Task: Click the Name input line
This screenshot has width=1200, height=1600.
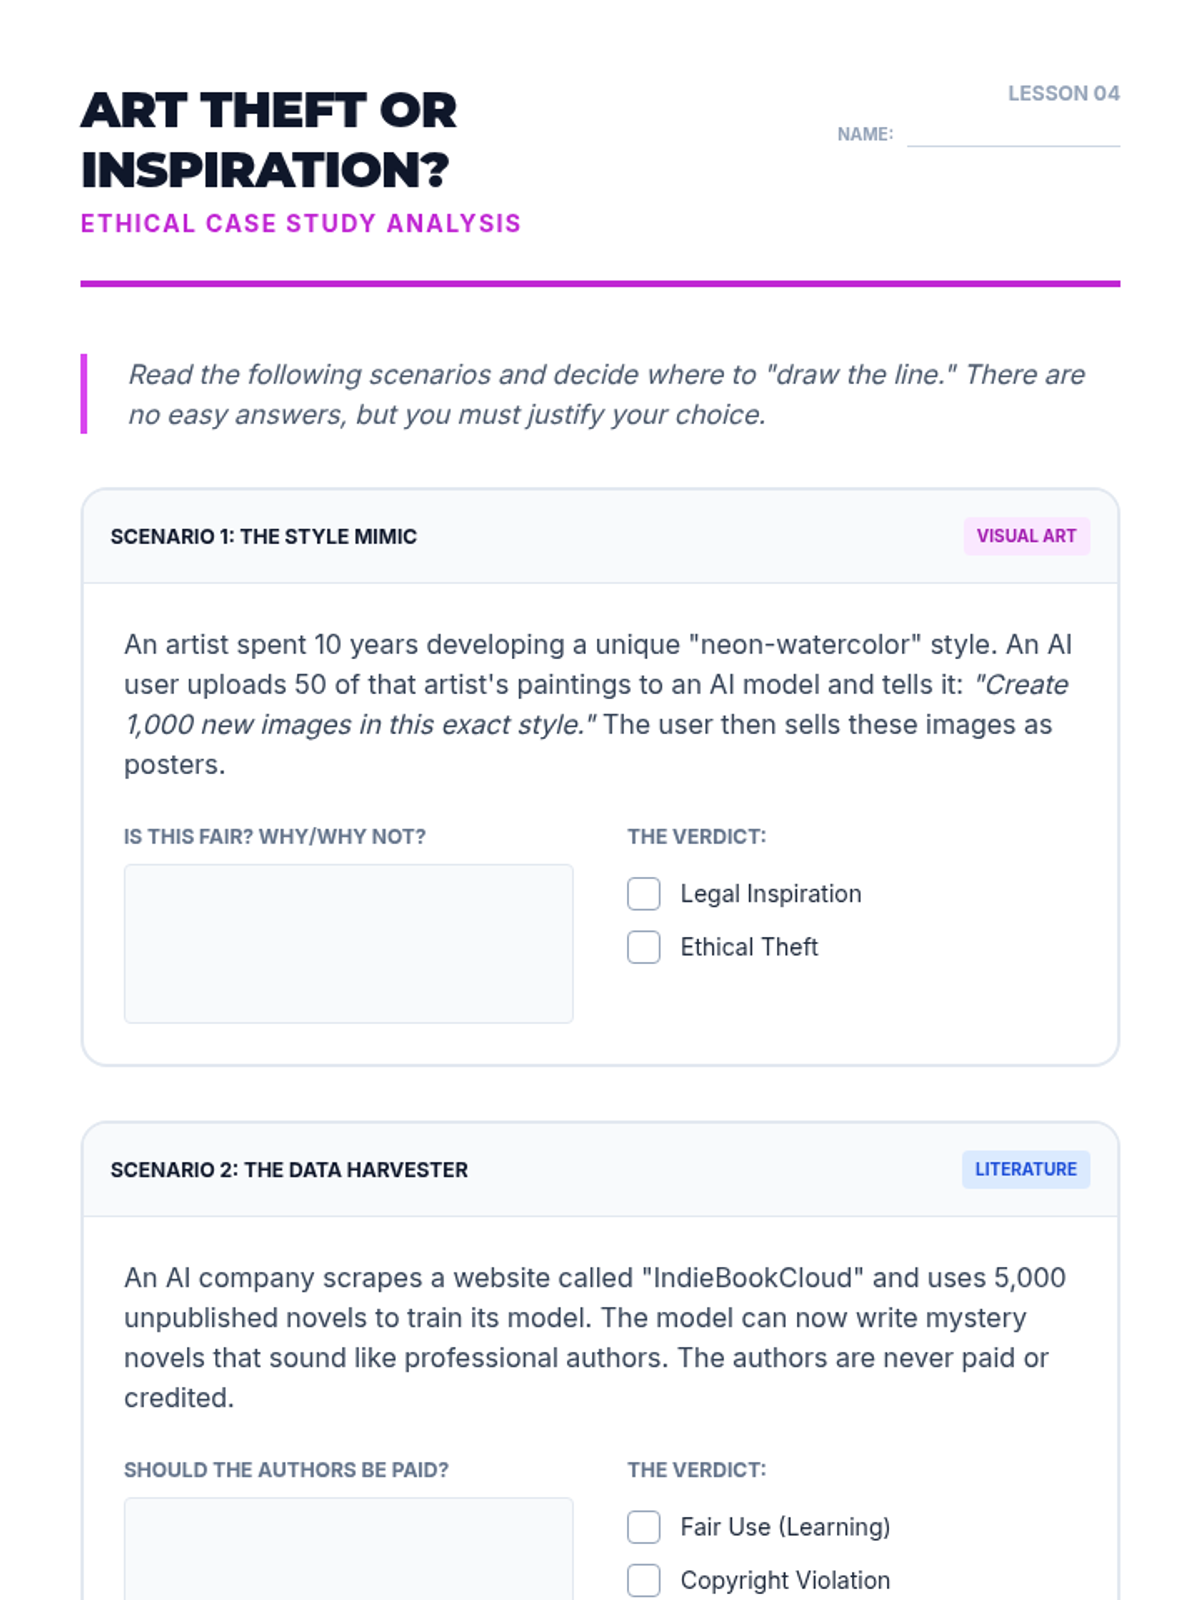Action: [1012, 135]
